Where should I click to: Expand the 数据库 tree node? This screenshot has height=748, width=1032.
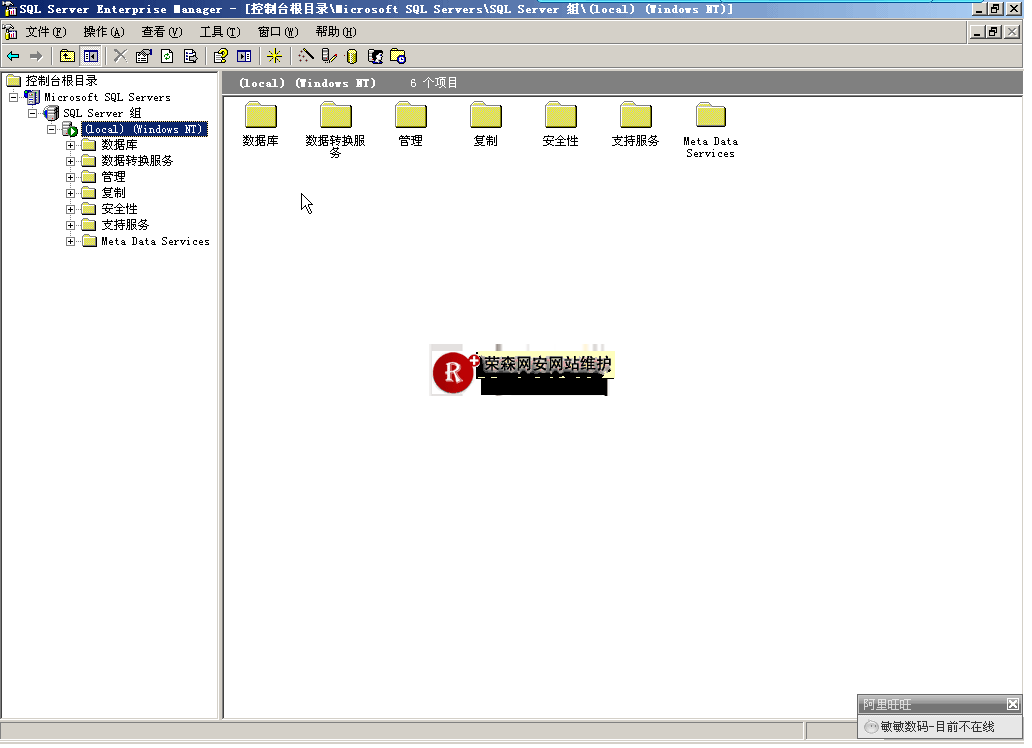71,145
